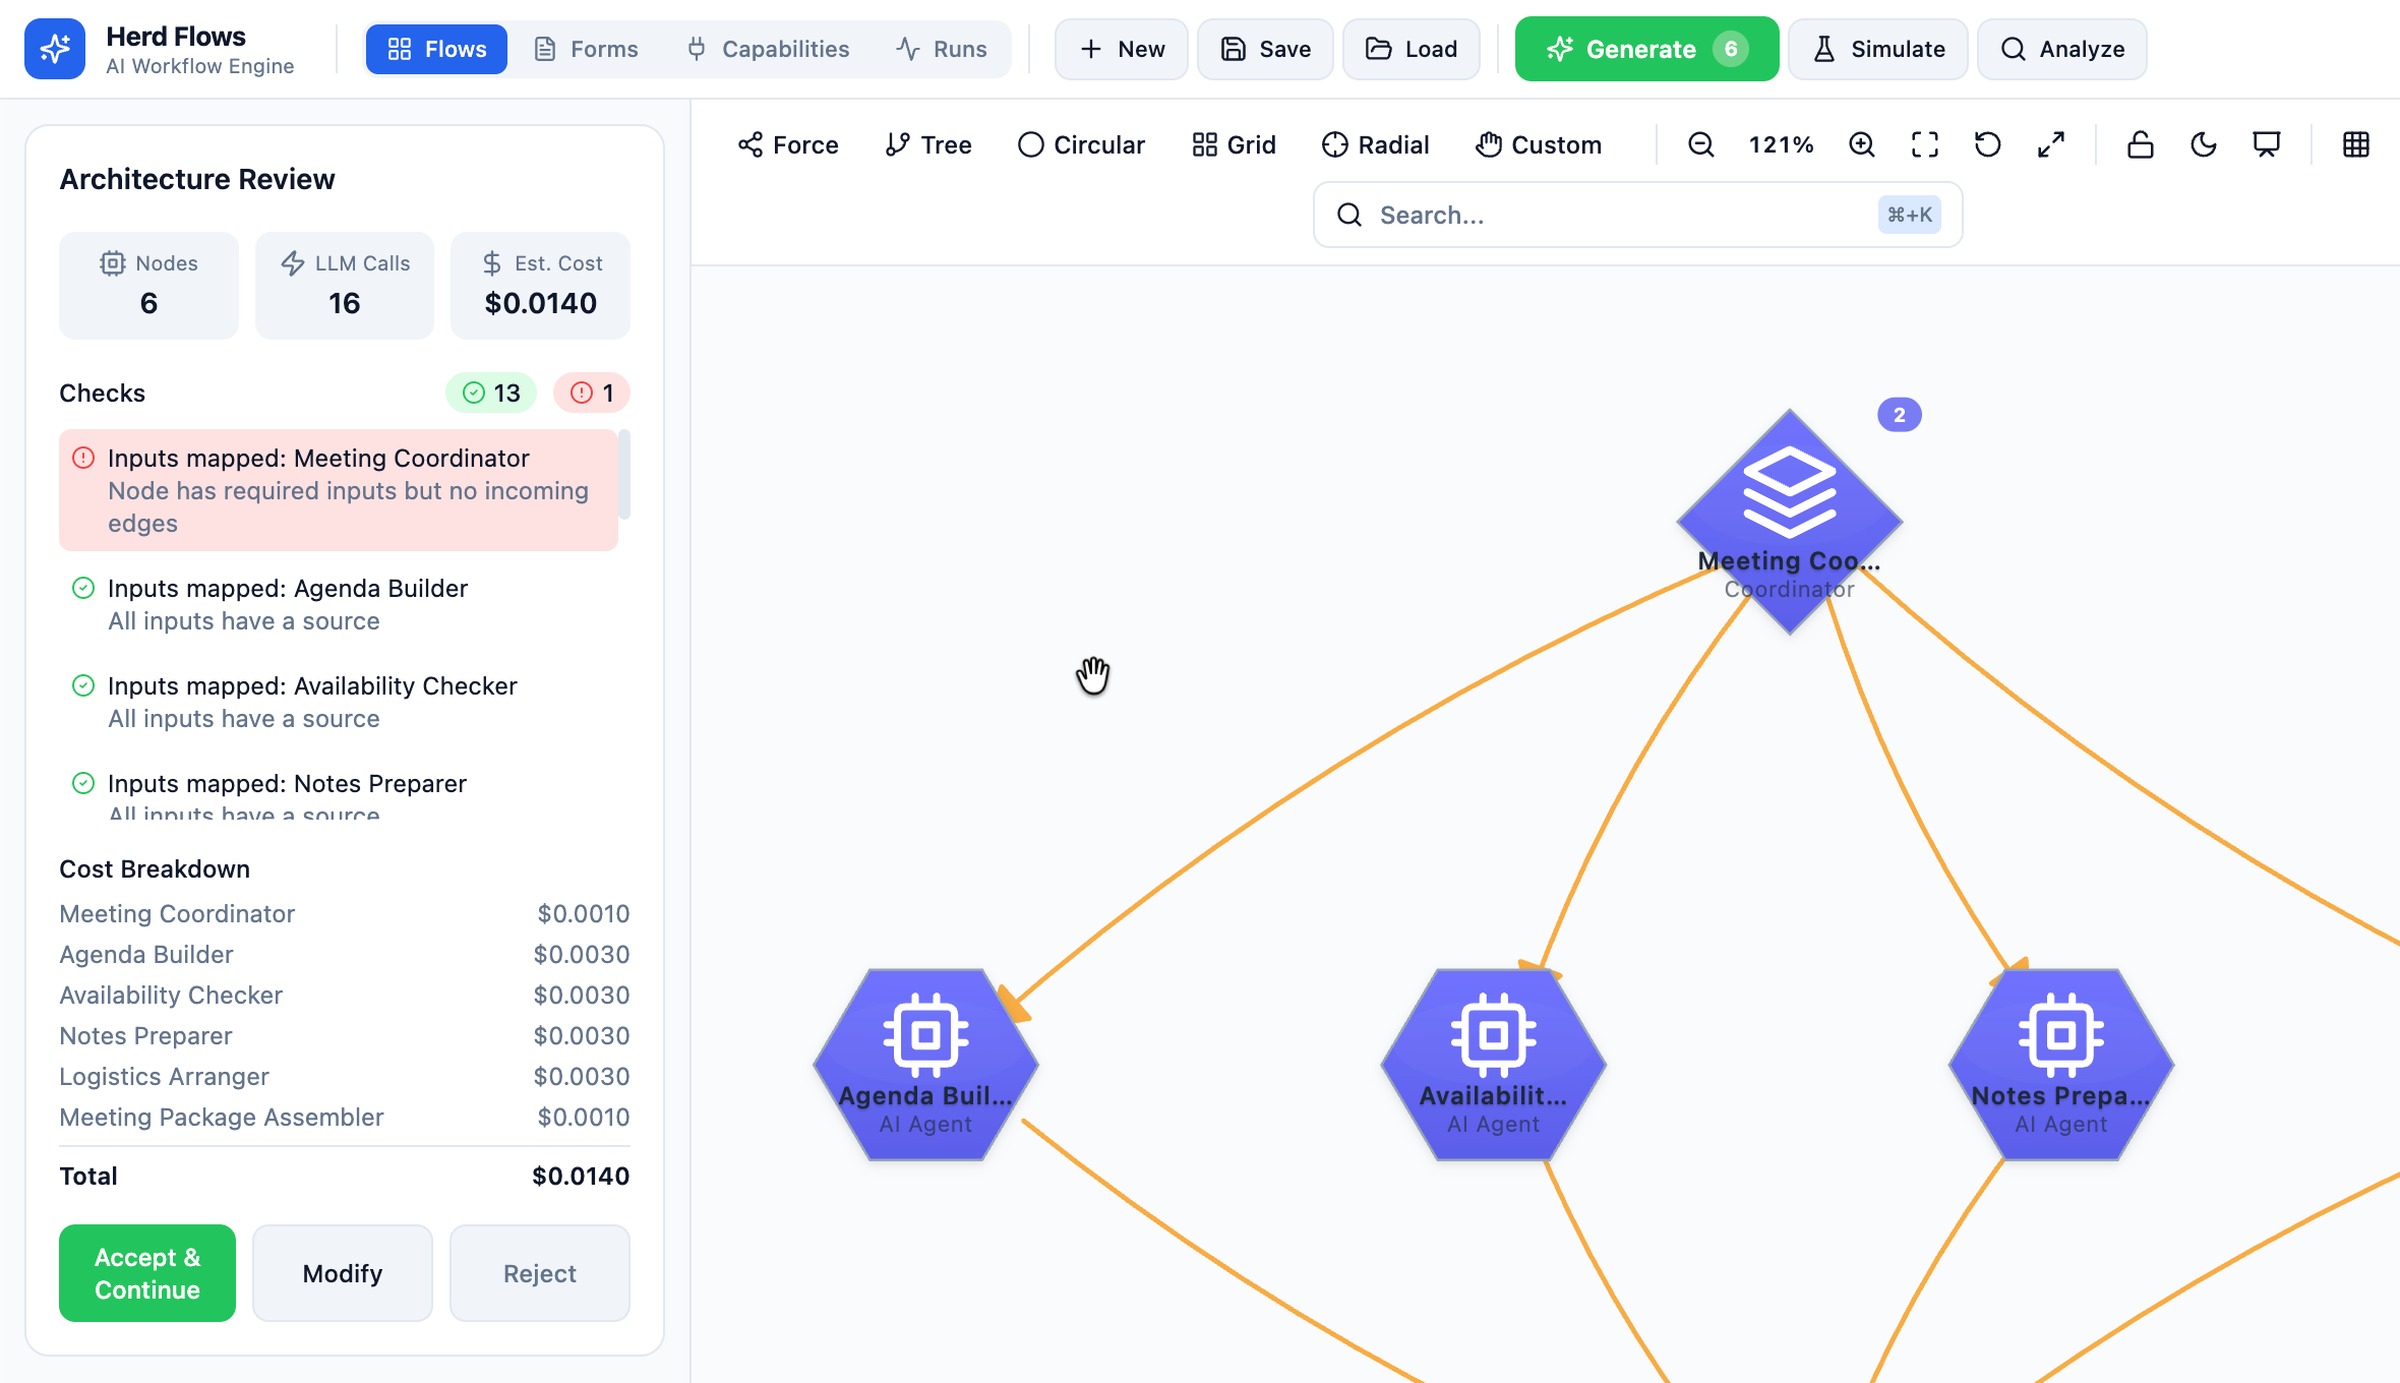
Task: Open the Capabilities tab
Action: (x=768, y=49)
